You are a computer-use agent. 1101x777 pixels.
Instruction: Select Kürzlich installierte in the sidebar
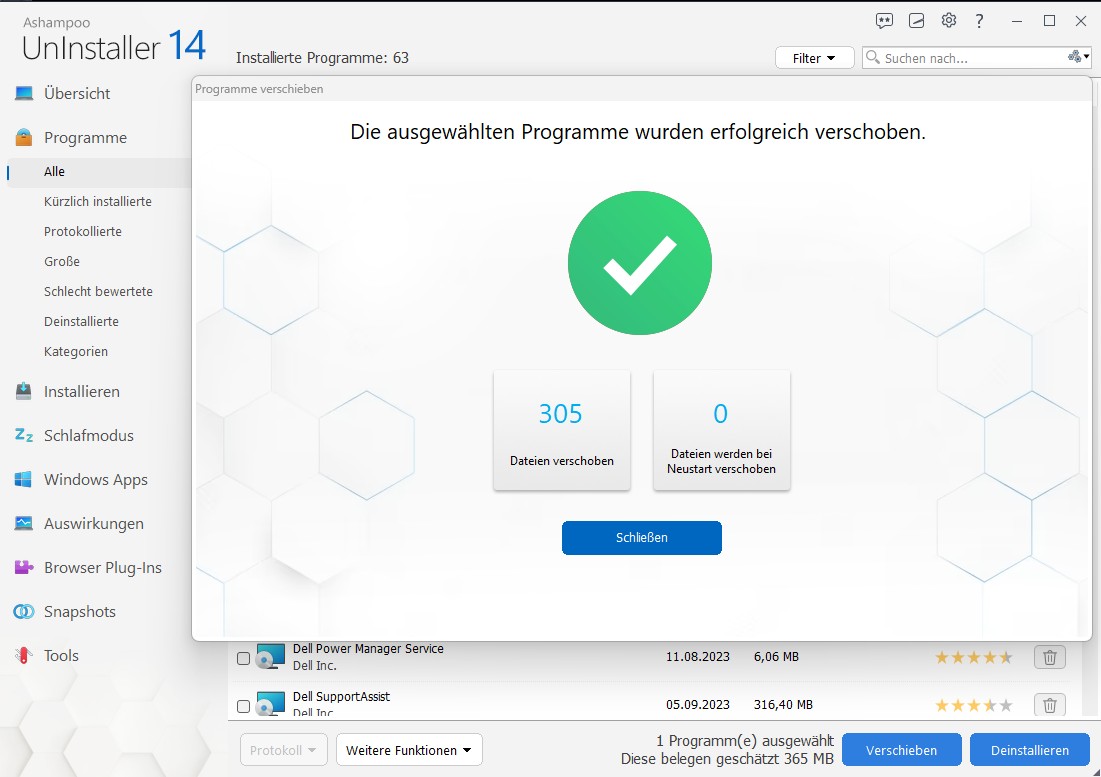click(98, 201)
